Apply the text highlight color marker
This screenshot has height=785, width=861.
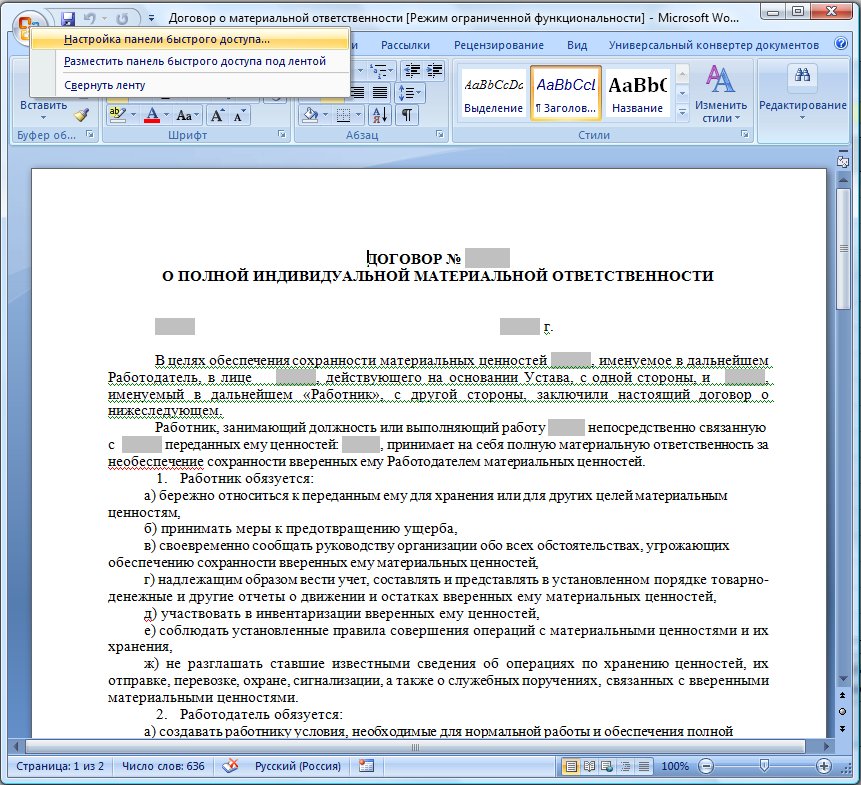click(117, 115)
